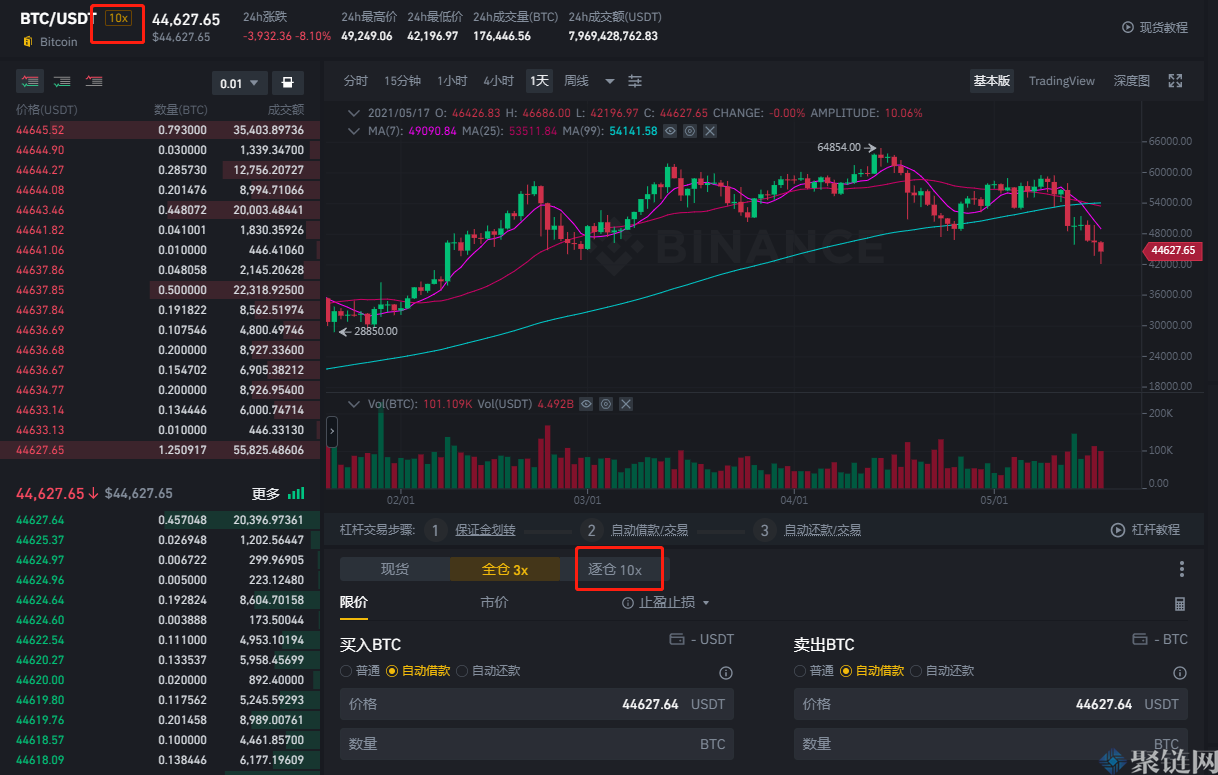Open the 0.01 price precision dropdown
Image resolution: width=1218 pixels, height=775 pixels.
240,83
